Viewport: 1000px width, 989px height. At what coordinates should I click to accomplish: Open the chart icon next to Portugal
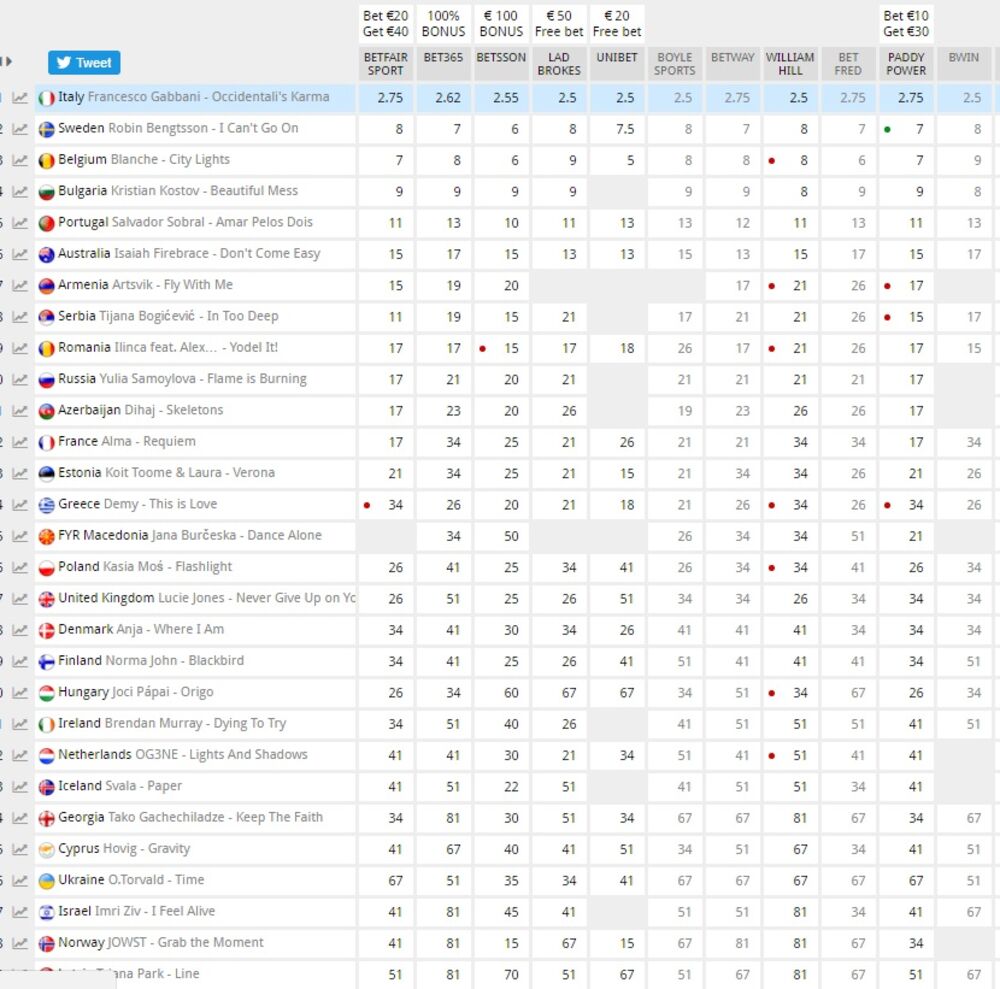coord(20,223)
